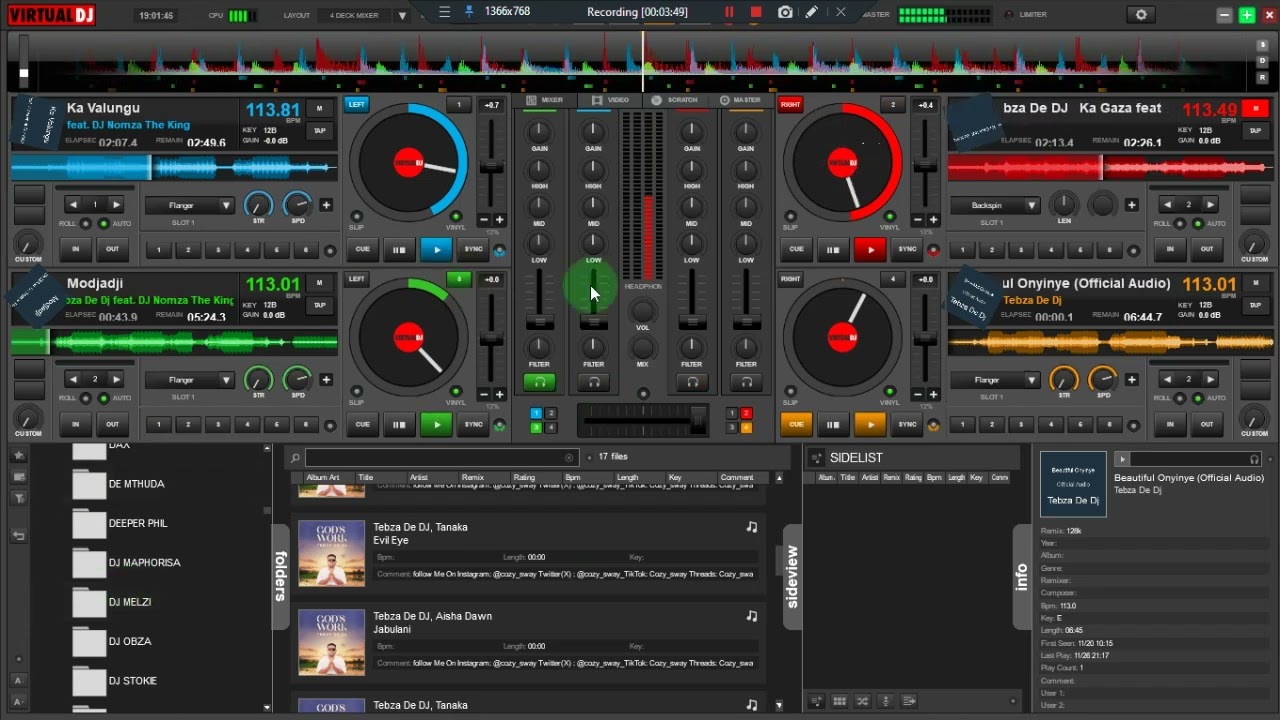This screenshot has height=720, width=1280.
Task: Click the pause recording icon
Action: click(729, 12)
